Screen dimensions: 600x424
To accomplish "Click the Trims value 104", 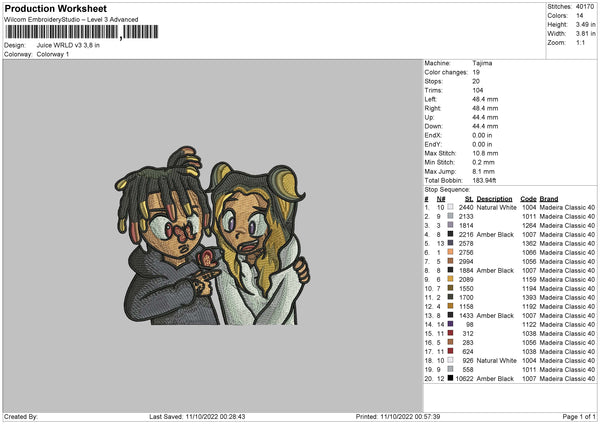I will click(x=478, y=90).
